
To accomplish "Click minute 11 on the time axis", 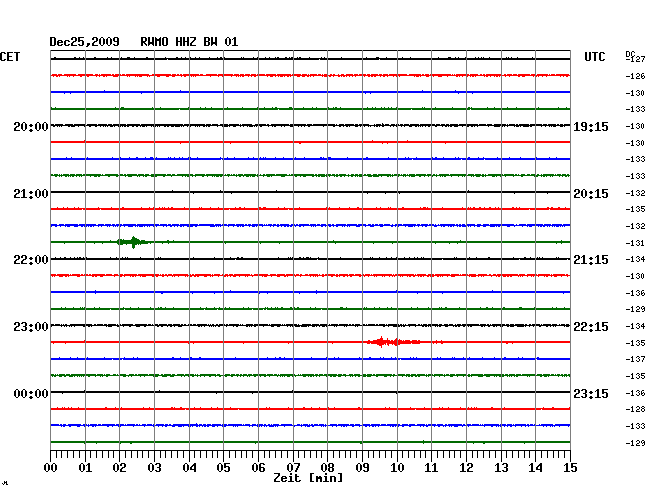I will coord(431,468).
